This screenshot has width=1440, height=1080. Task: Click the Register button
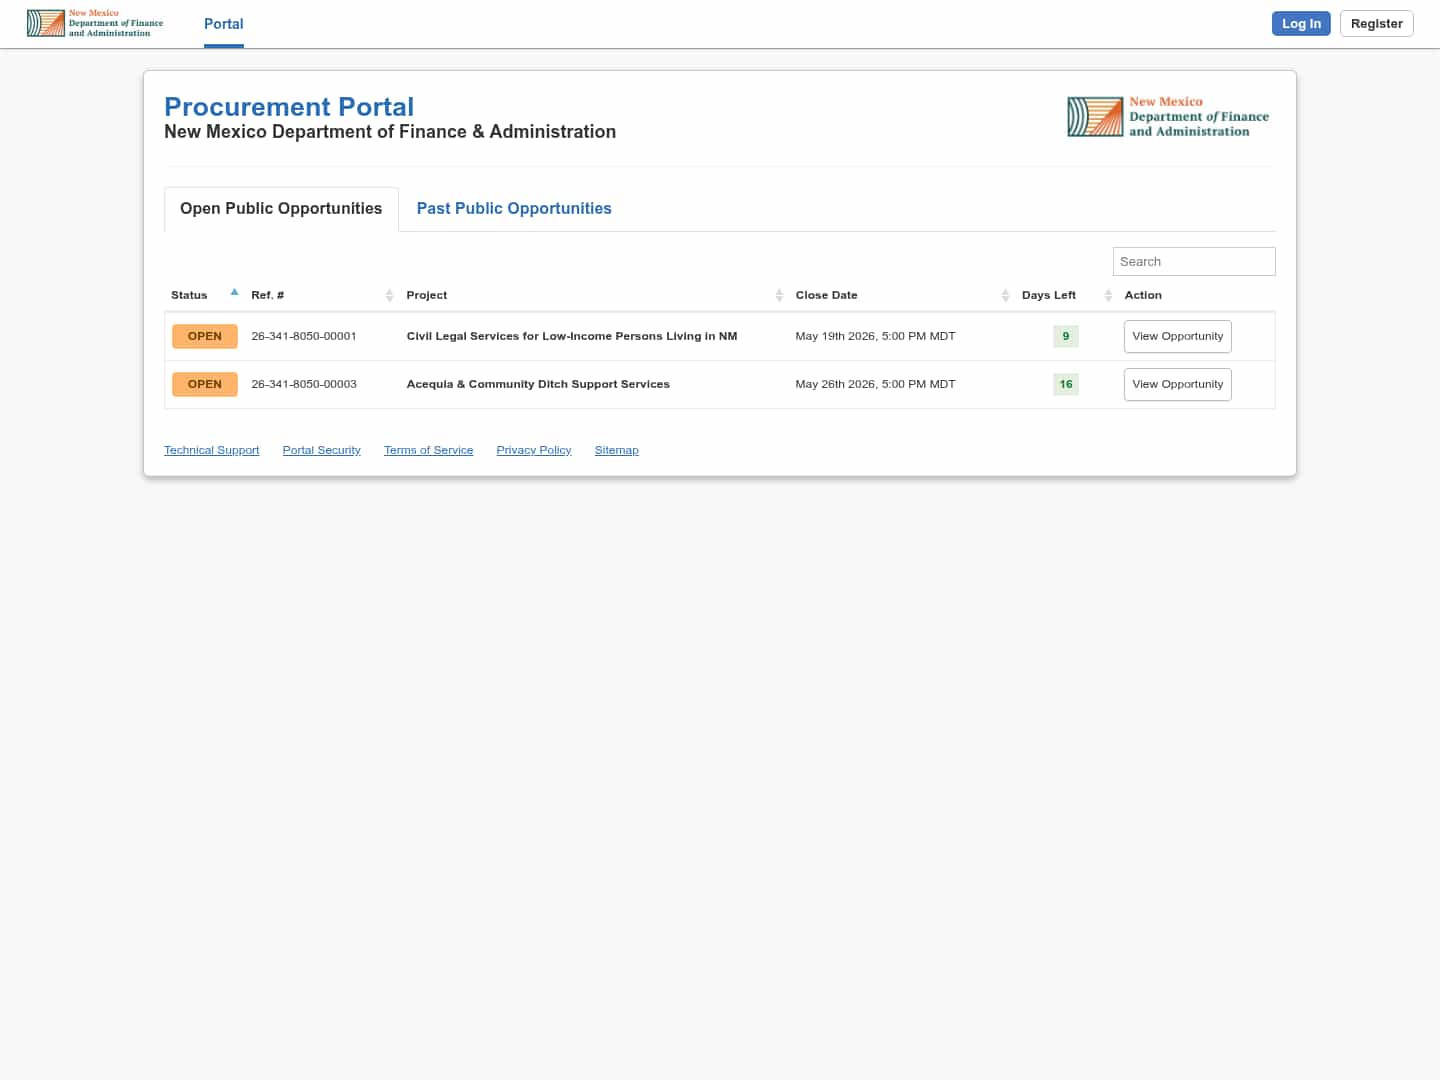(x=1376, y=24)
